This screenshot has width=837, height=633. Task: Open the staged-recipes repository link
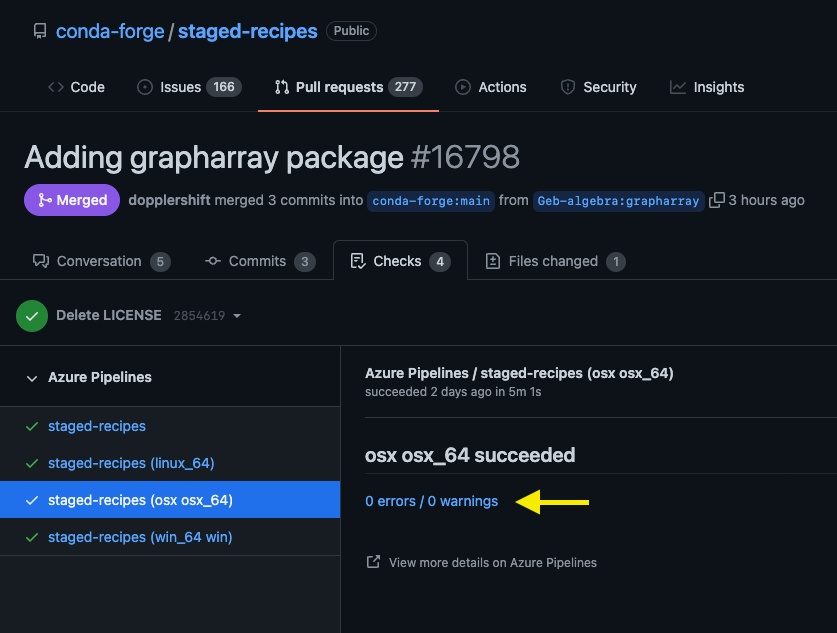[x=248, y=31]
